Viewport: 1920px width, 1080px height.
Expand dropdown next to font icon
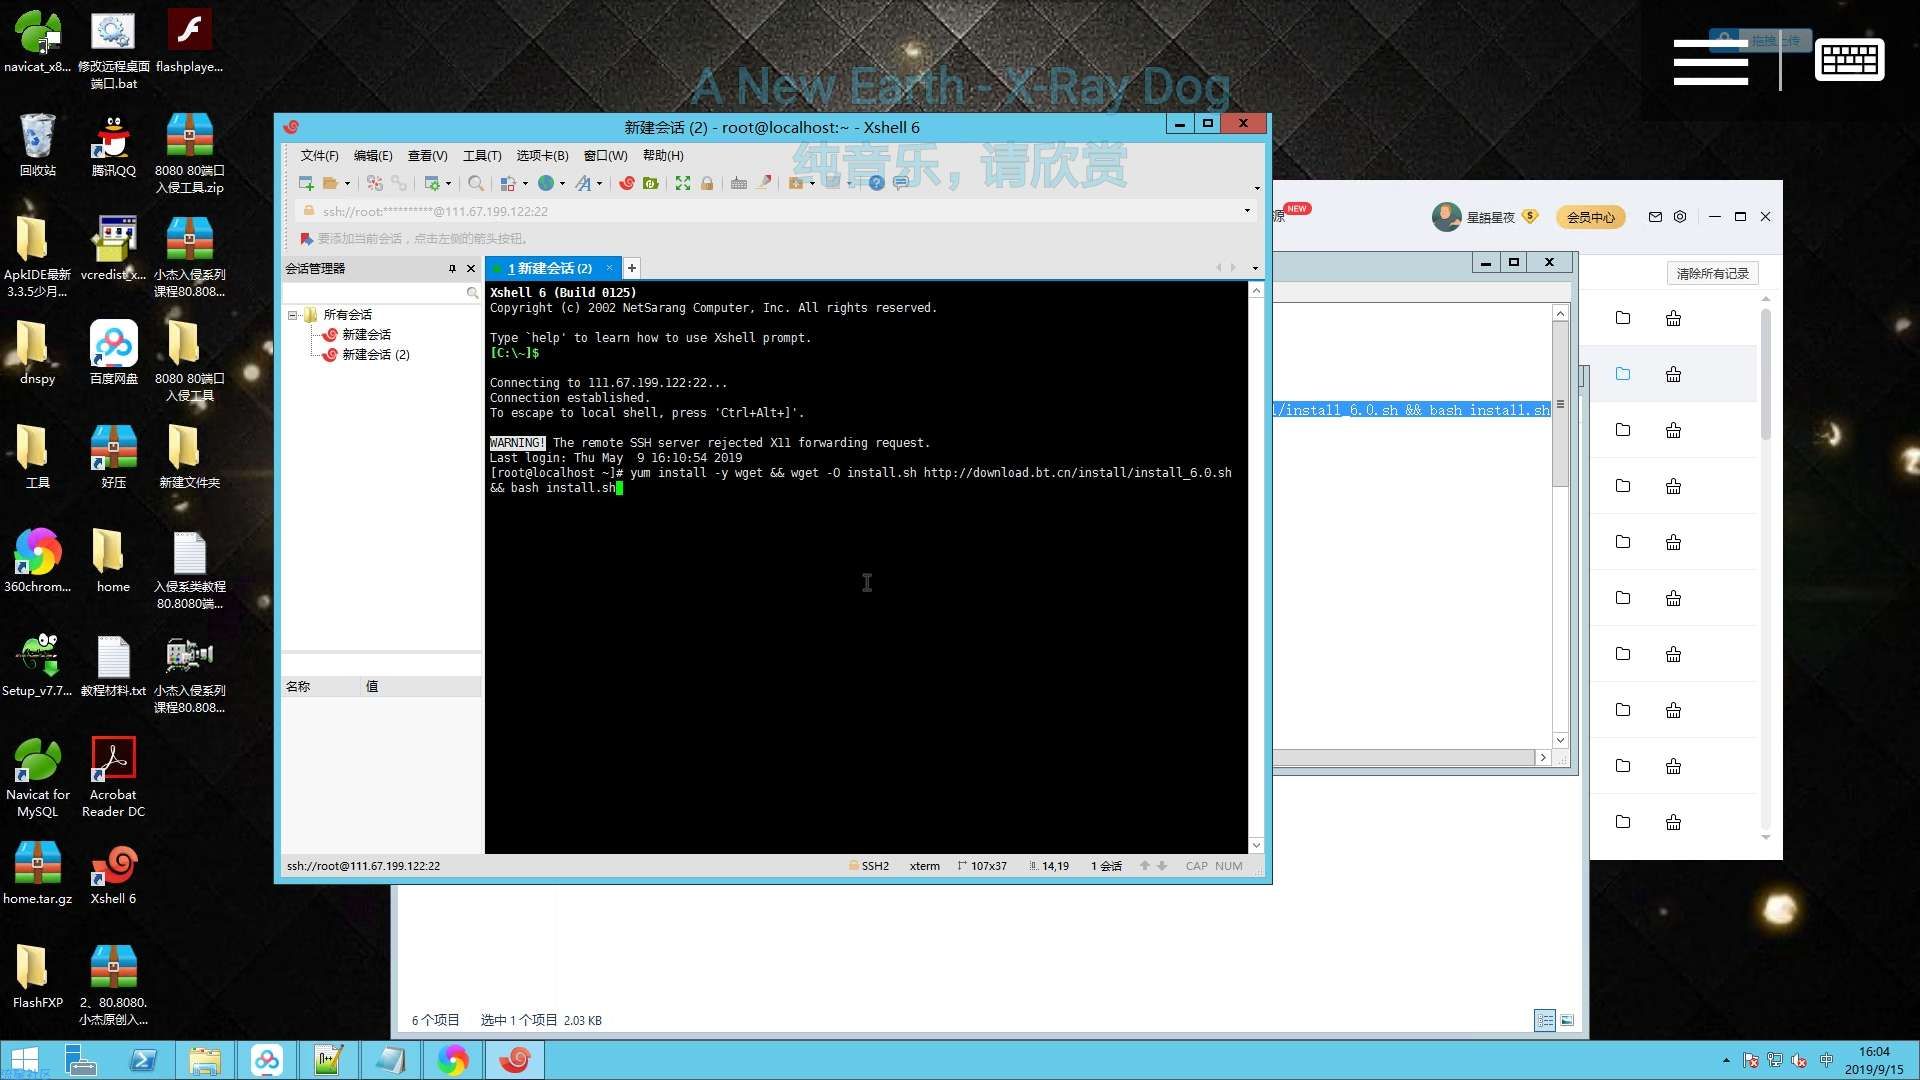pyautogui.click(x=599, y=183)
